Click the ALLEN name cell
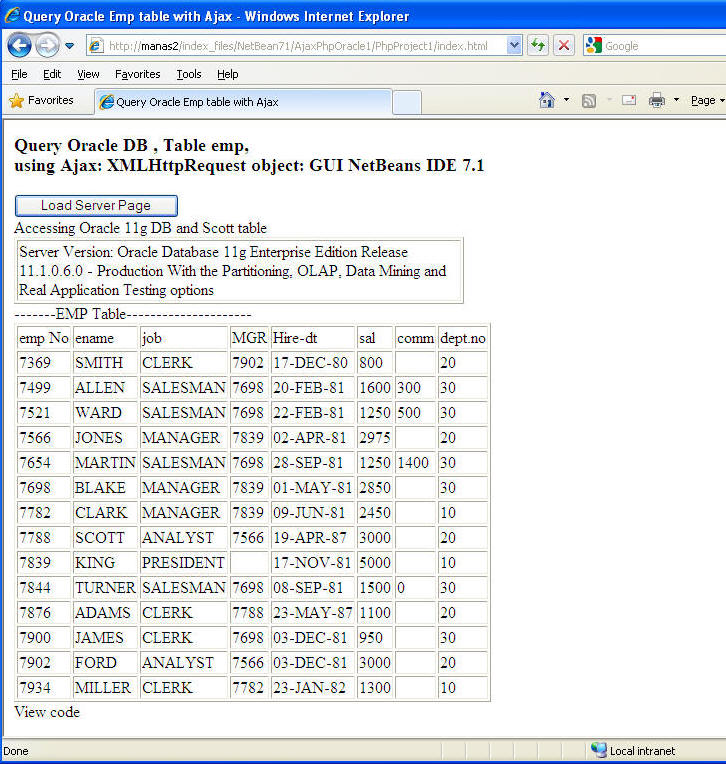The width and height of the screenshot is (726, 764). 105,388
